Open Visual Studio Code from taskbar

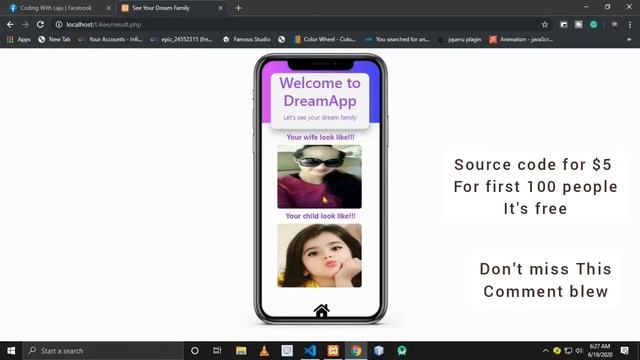310,351
